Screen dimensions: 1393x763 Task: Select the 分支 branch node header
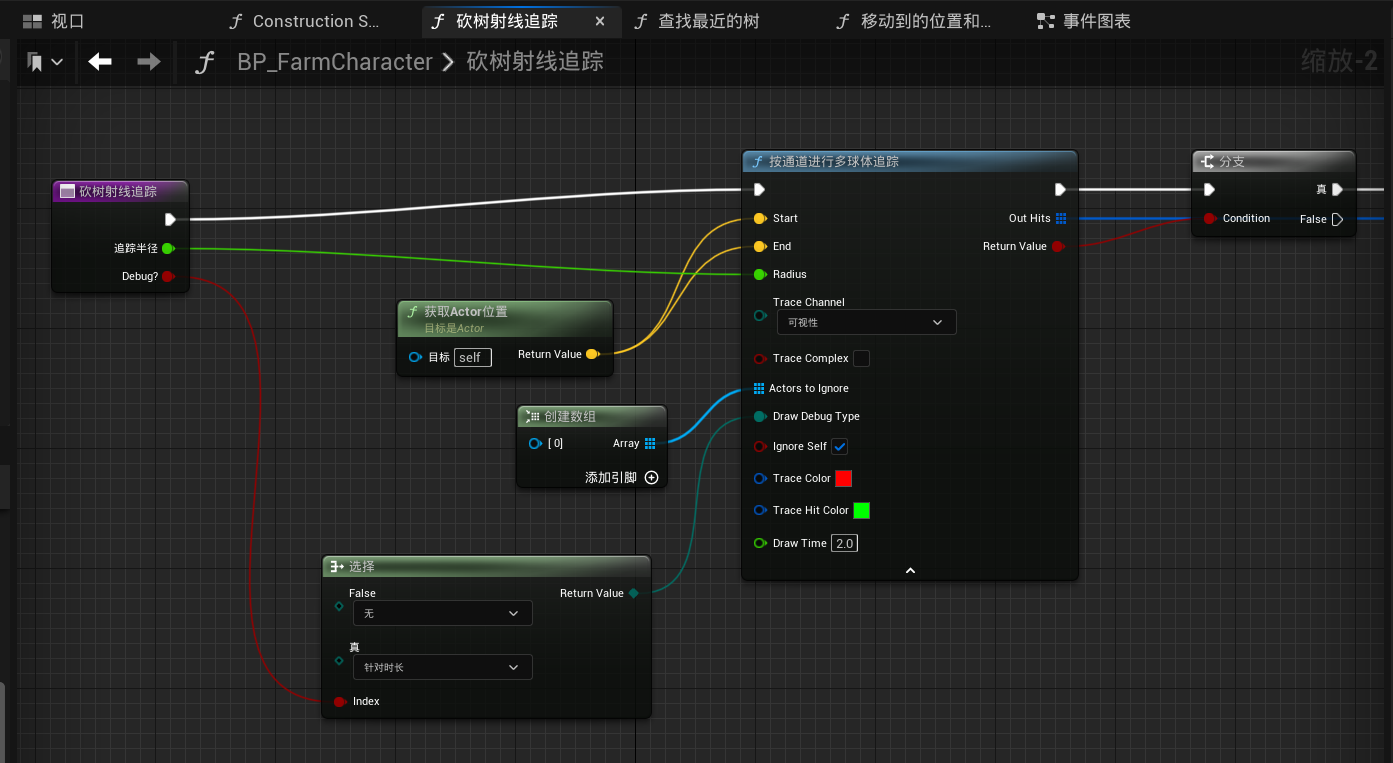[1274, 161]
